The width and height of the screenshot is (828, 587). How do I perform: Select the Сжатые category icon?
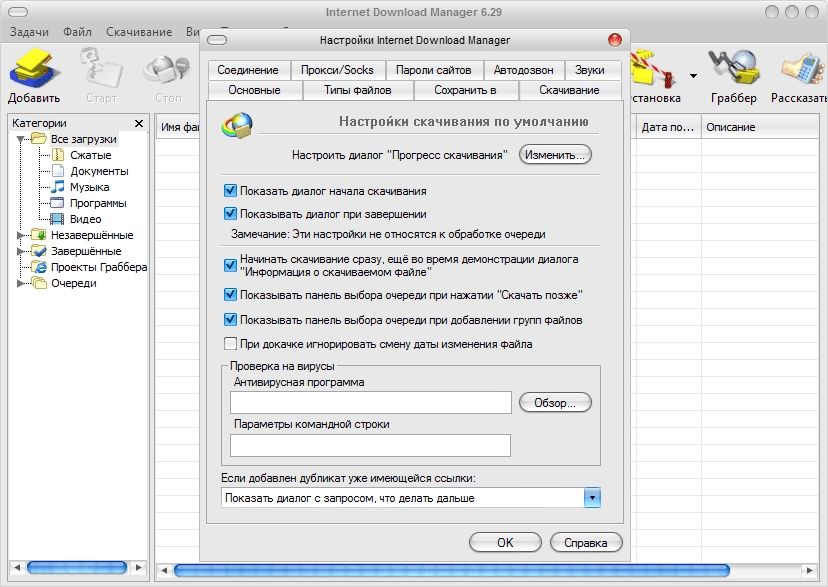(x=58, y=155)
